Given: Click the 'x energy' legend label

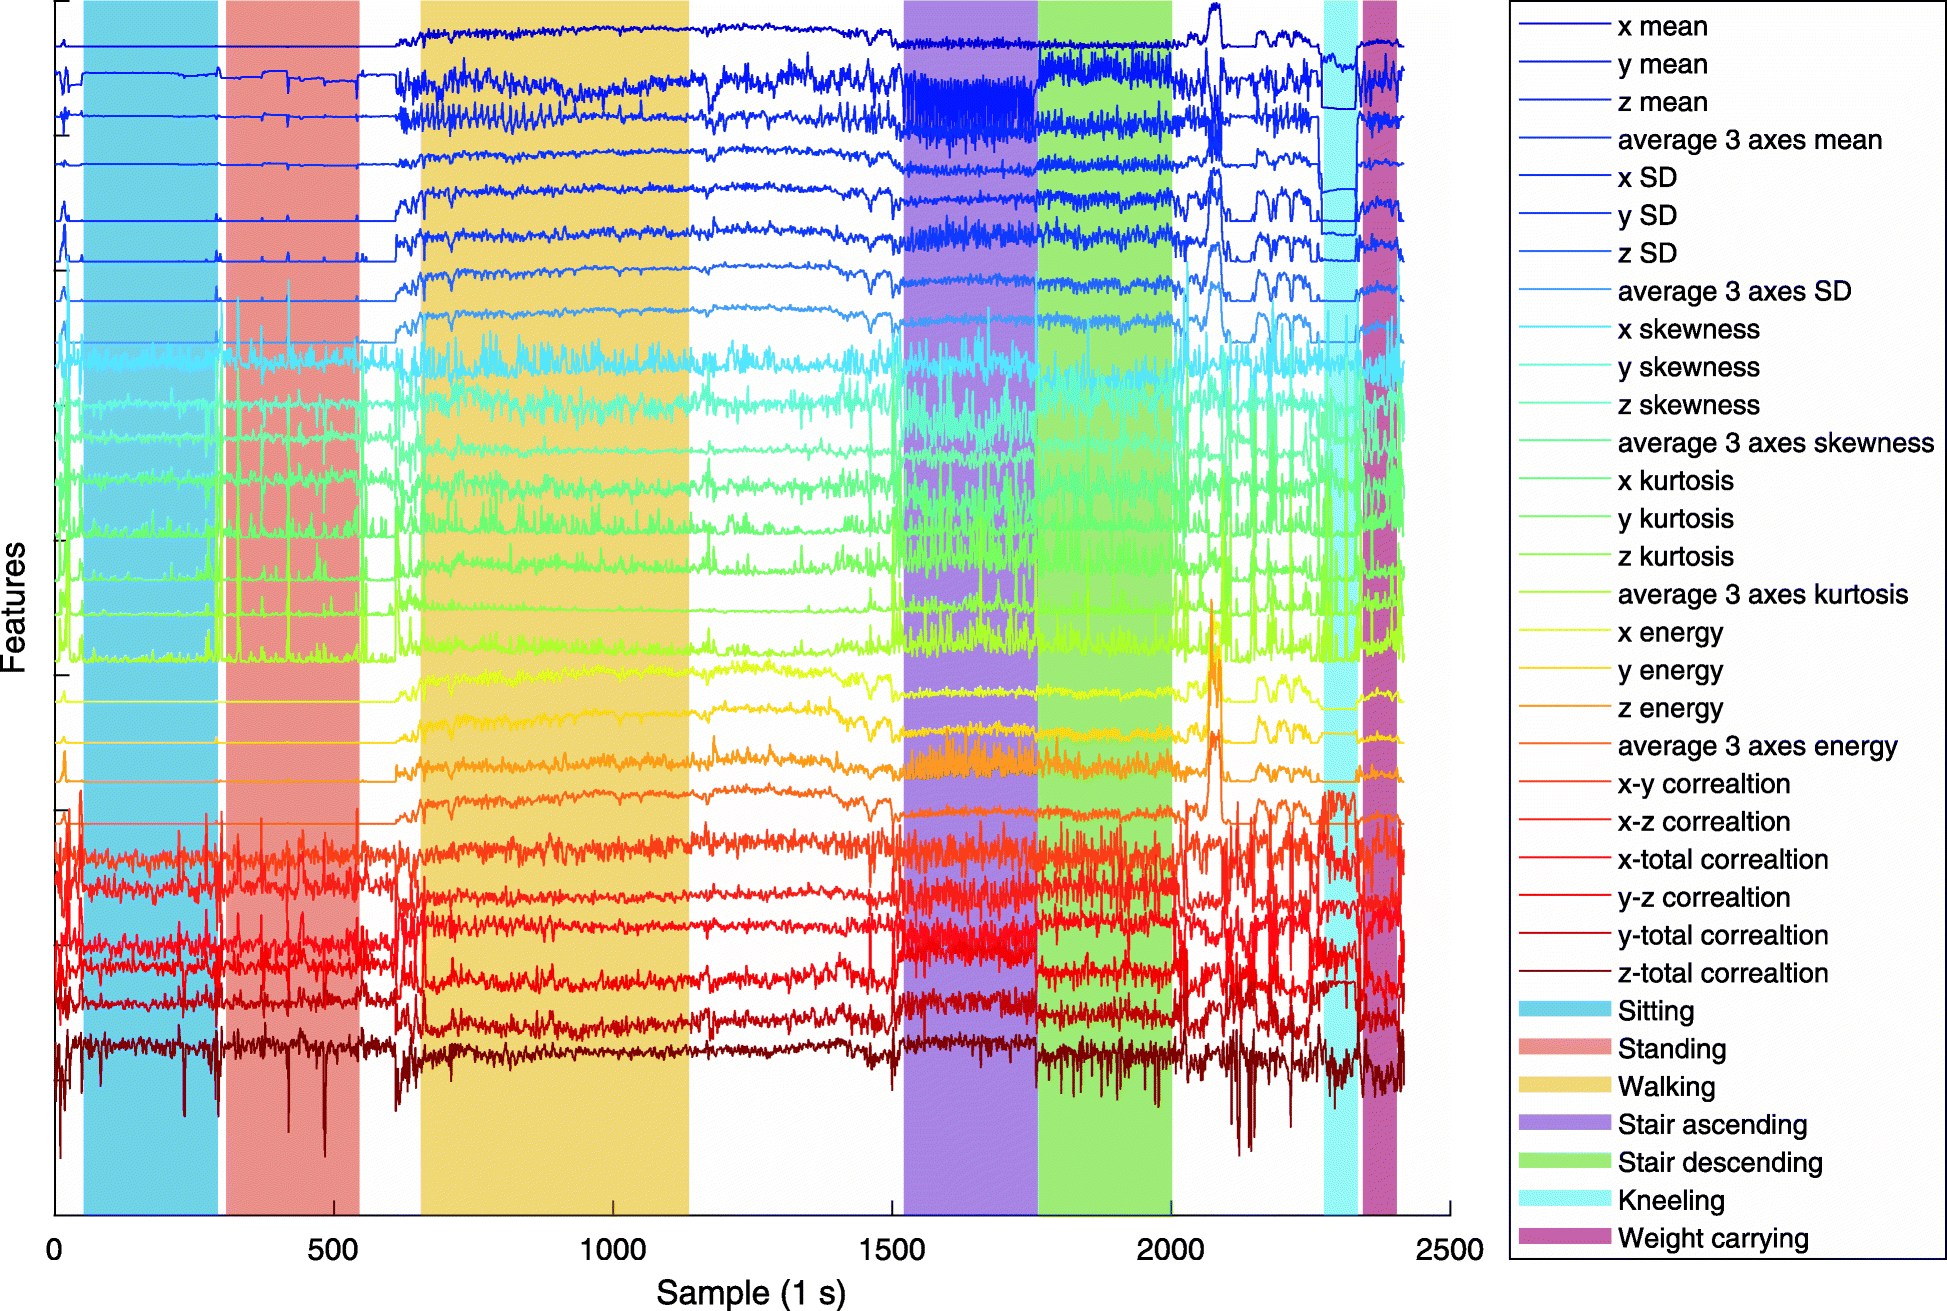Looking at the screenshot, I should pos(1670,632).
